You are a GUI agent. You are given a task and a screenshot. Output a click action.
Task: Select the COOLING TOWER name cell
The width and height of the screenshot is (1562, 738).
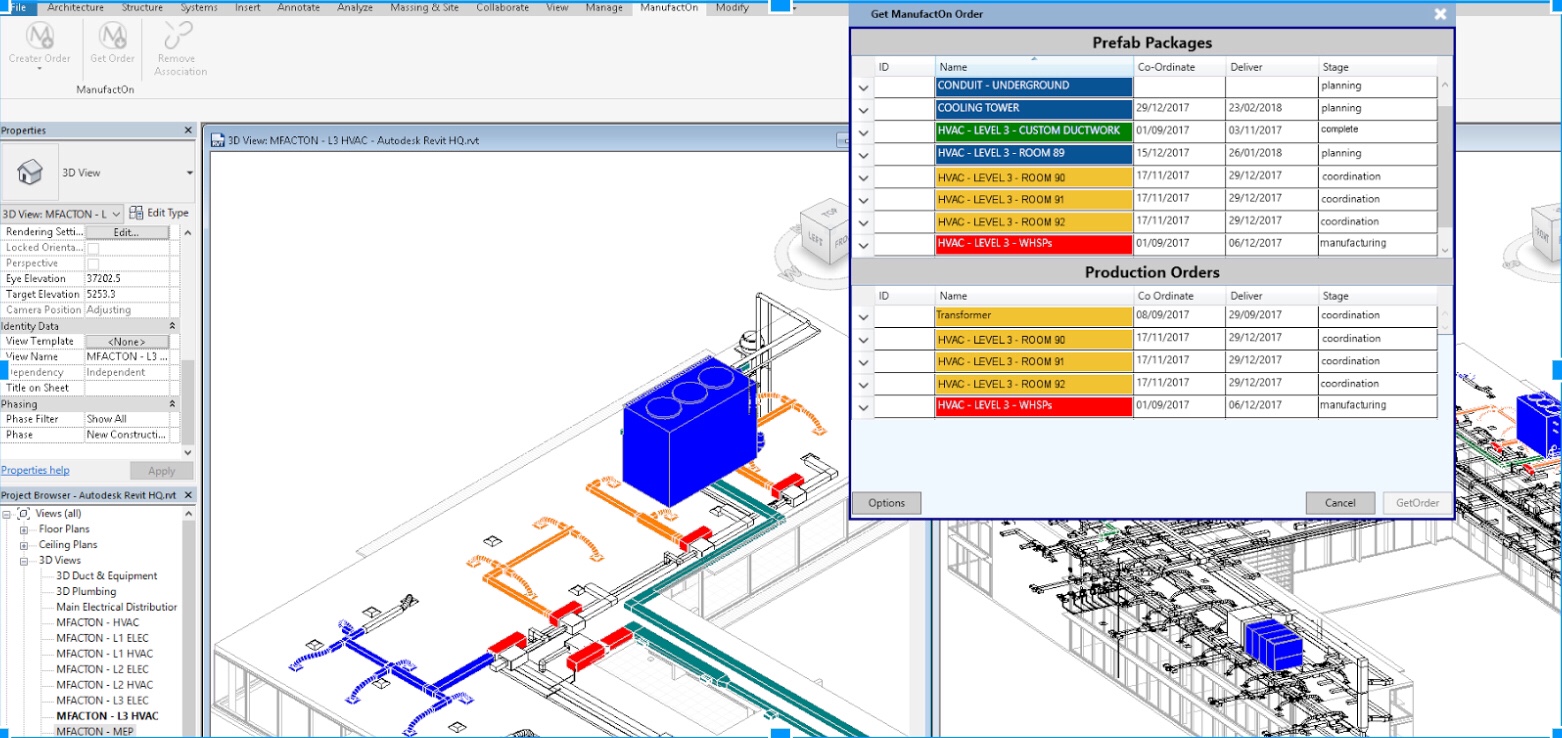pyautogui.click(x=1034, y=108)
